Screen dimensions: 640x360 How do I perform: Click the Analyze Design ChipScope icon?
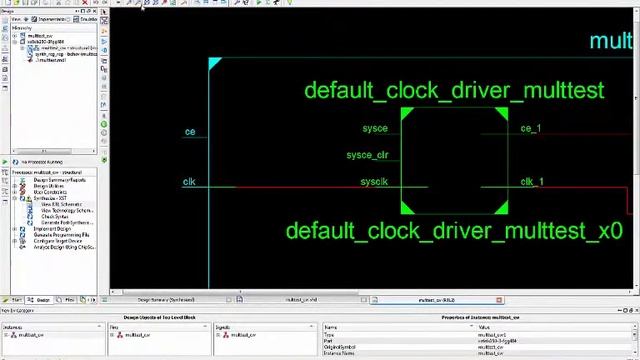coord(23,247)
